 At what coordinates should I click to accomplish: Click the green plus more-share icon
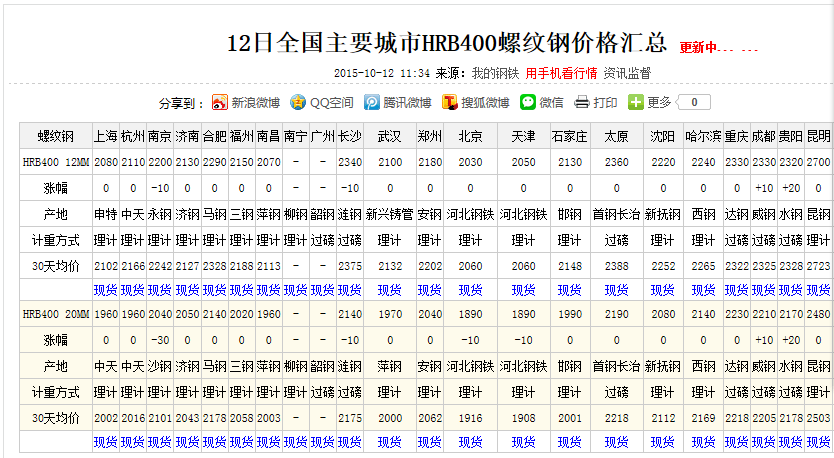click(636, 102)
